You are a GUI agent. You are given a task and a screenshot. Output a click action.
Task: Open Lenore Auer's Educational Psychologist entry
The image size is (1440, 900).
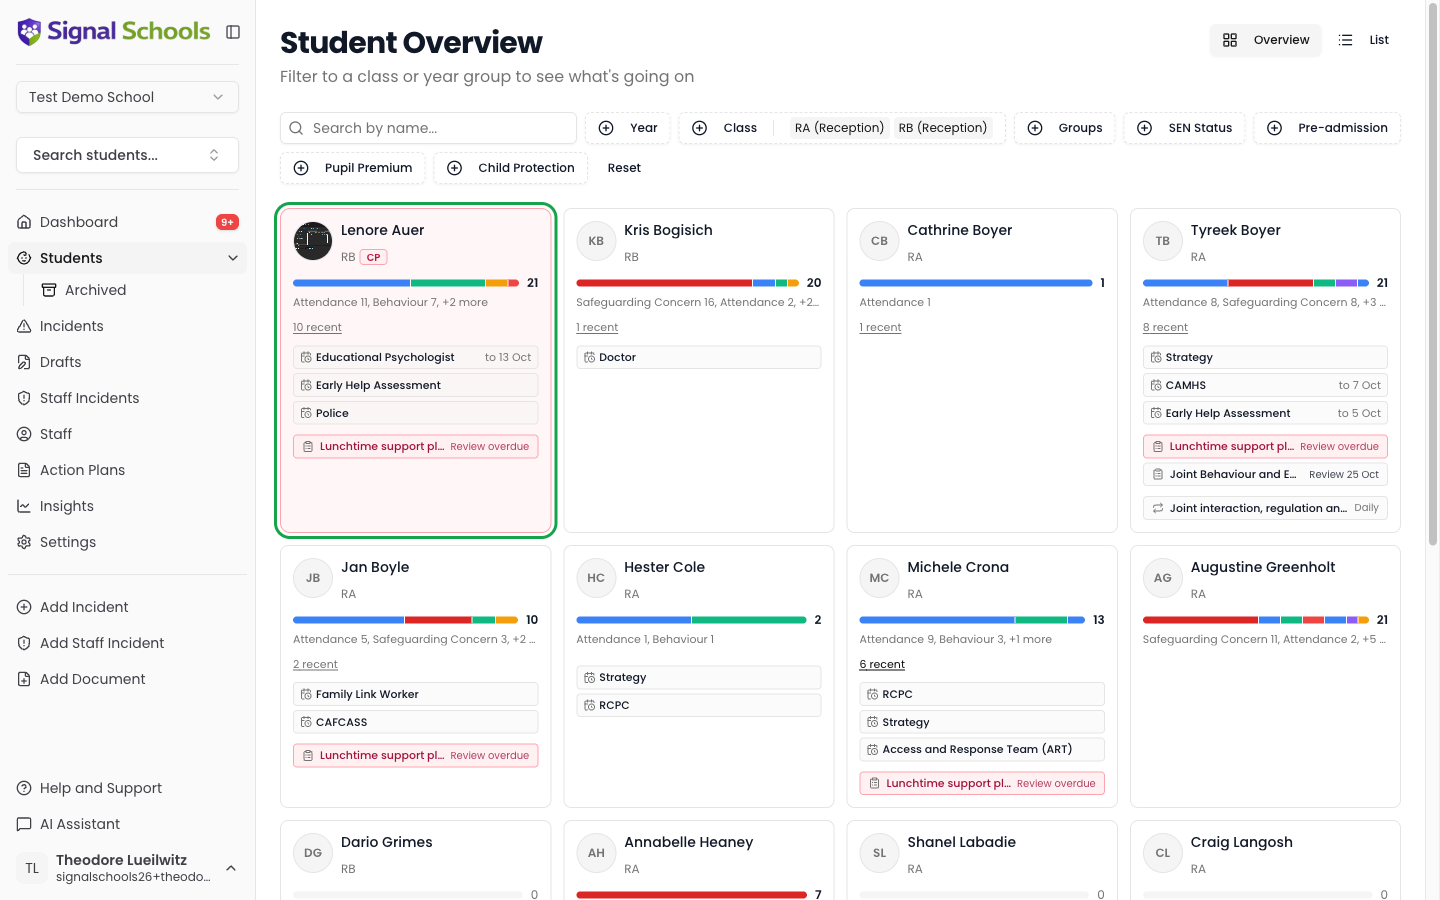click(x=415, y=357)
